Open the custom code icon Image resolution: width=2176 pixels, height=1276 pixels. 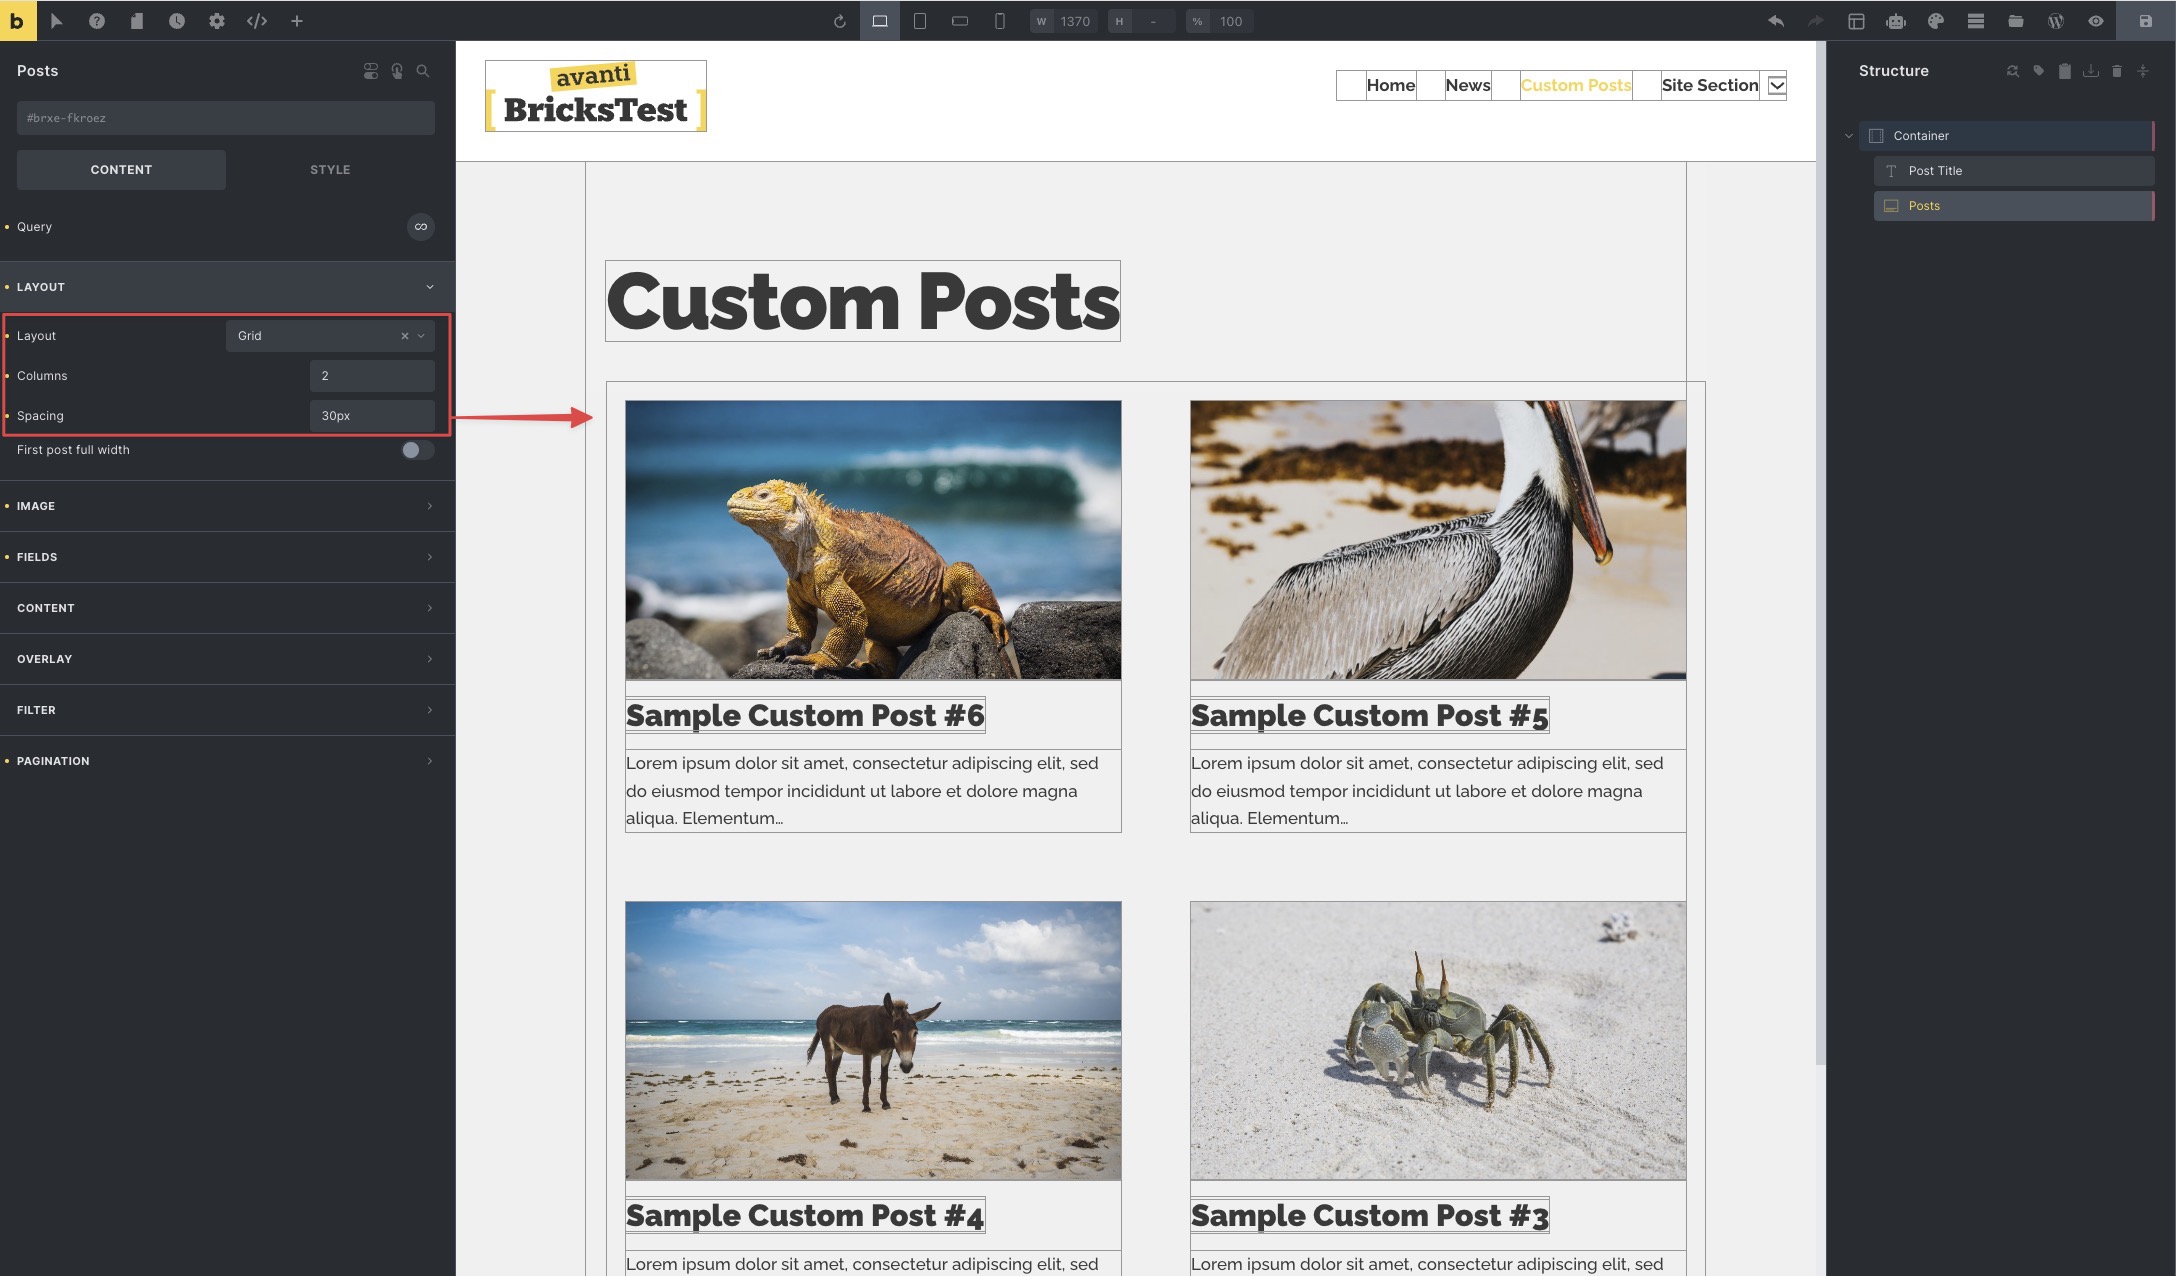[x=257, y=21]
